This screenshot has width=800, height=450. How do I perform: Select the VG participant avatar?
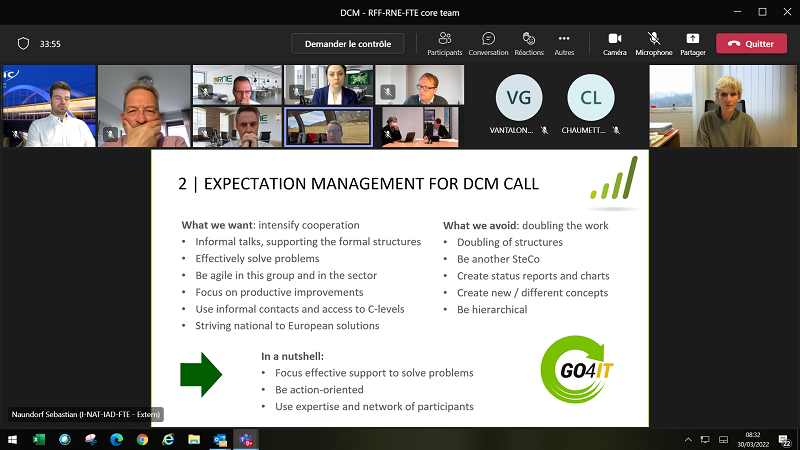pos(519,97)
